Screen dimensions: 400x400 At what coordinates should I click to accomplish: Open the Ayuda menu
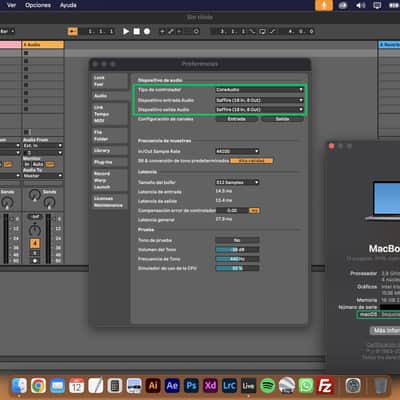coord(68,5)
